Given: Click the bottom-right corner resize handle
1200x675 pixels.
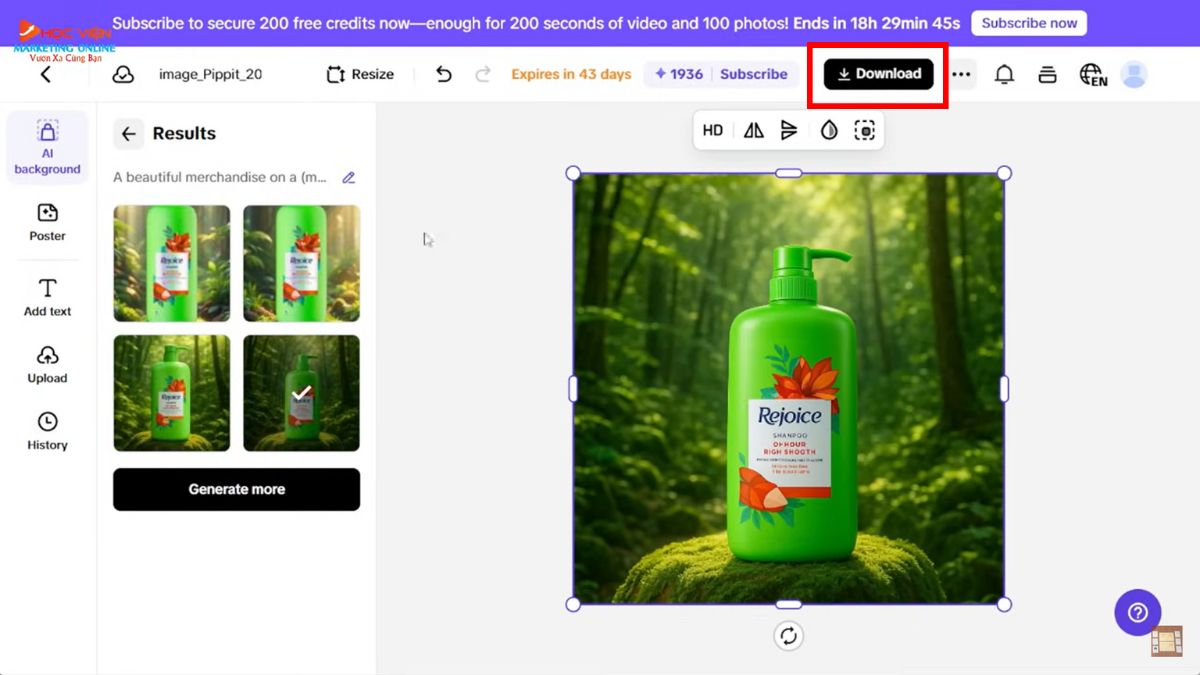Looking at the screenshot, I should tap(1004, 604).
